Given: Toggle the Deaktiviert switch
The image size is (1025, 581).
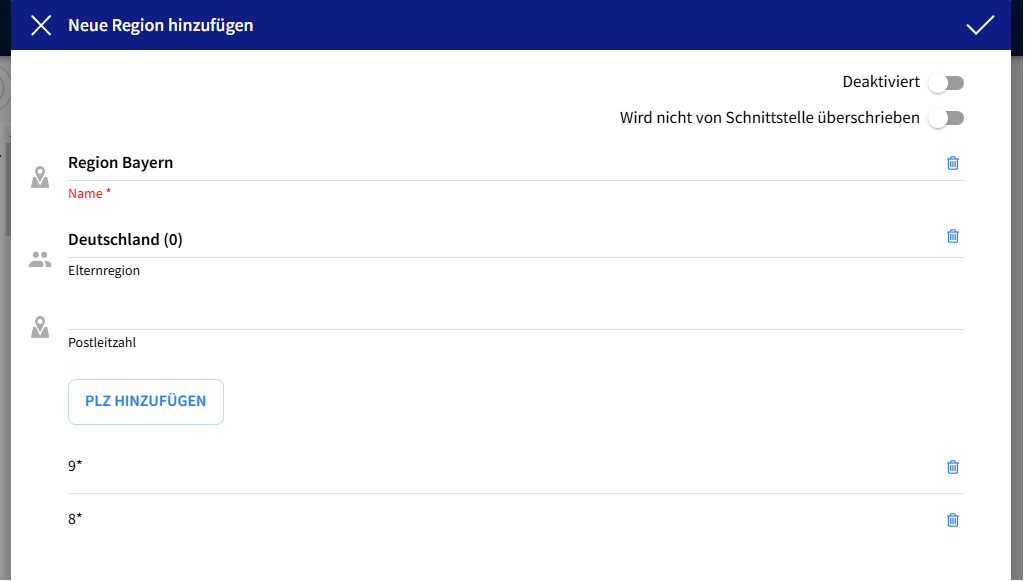Looking at the screenshot, I should [x=946, y=83].
